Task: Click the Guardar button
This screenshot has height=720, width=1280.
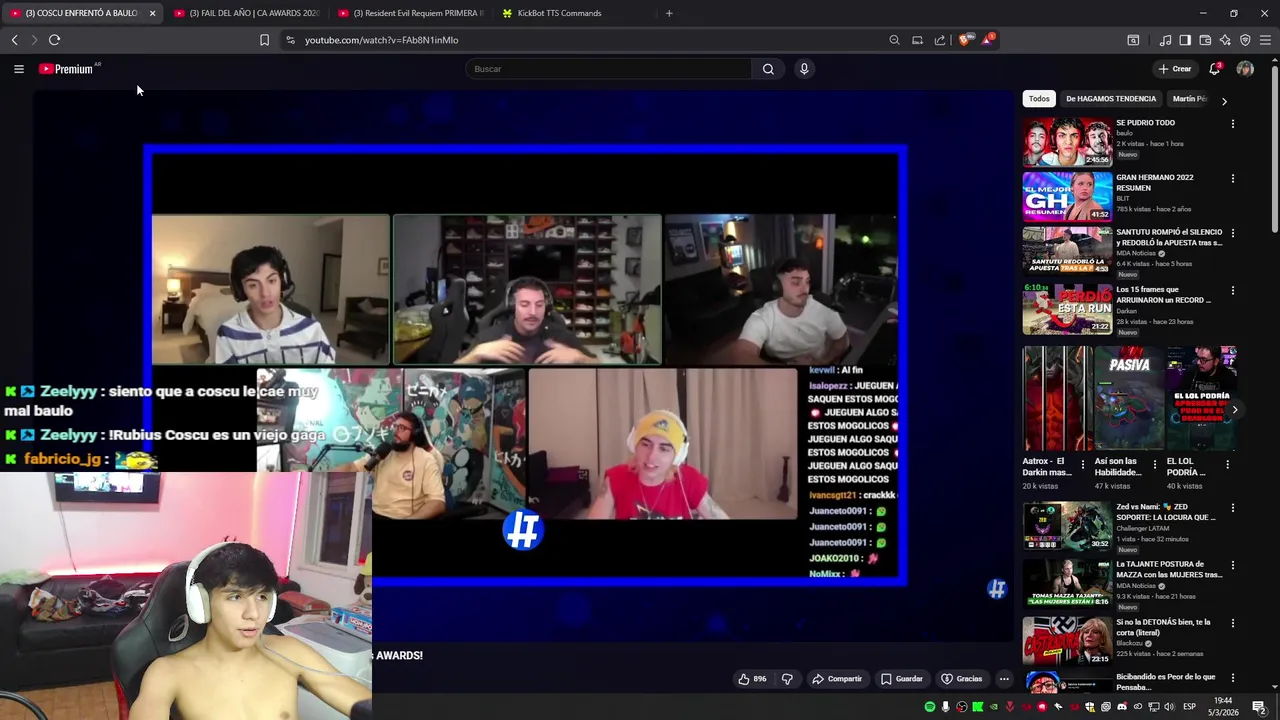Action: [x=902, y=679]
